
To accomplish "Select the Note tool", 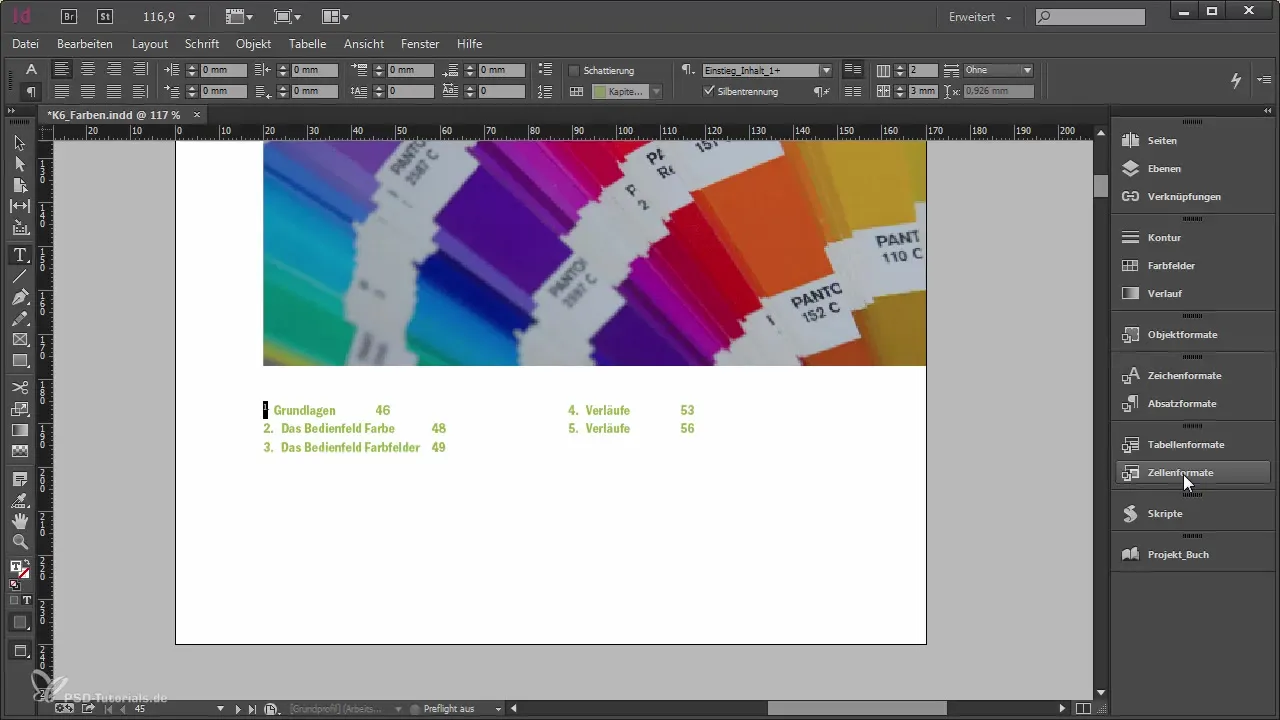I will click(x=19, y=479).
